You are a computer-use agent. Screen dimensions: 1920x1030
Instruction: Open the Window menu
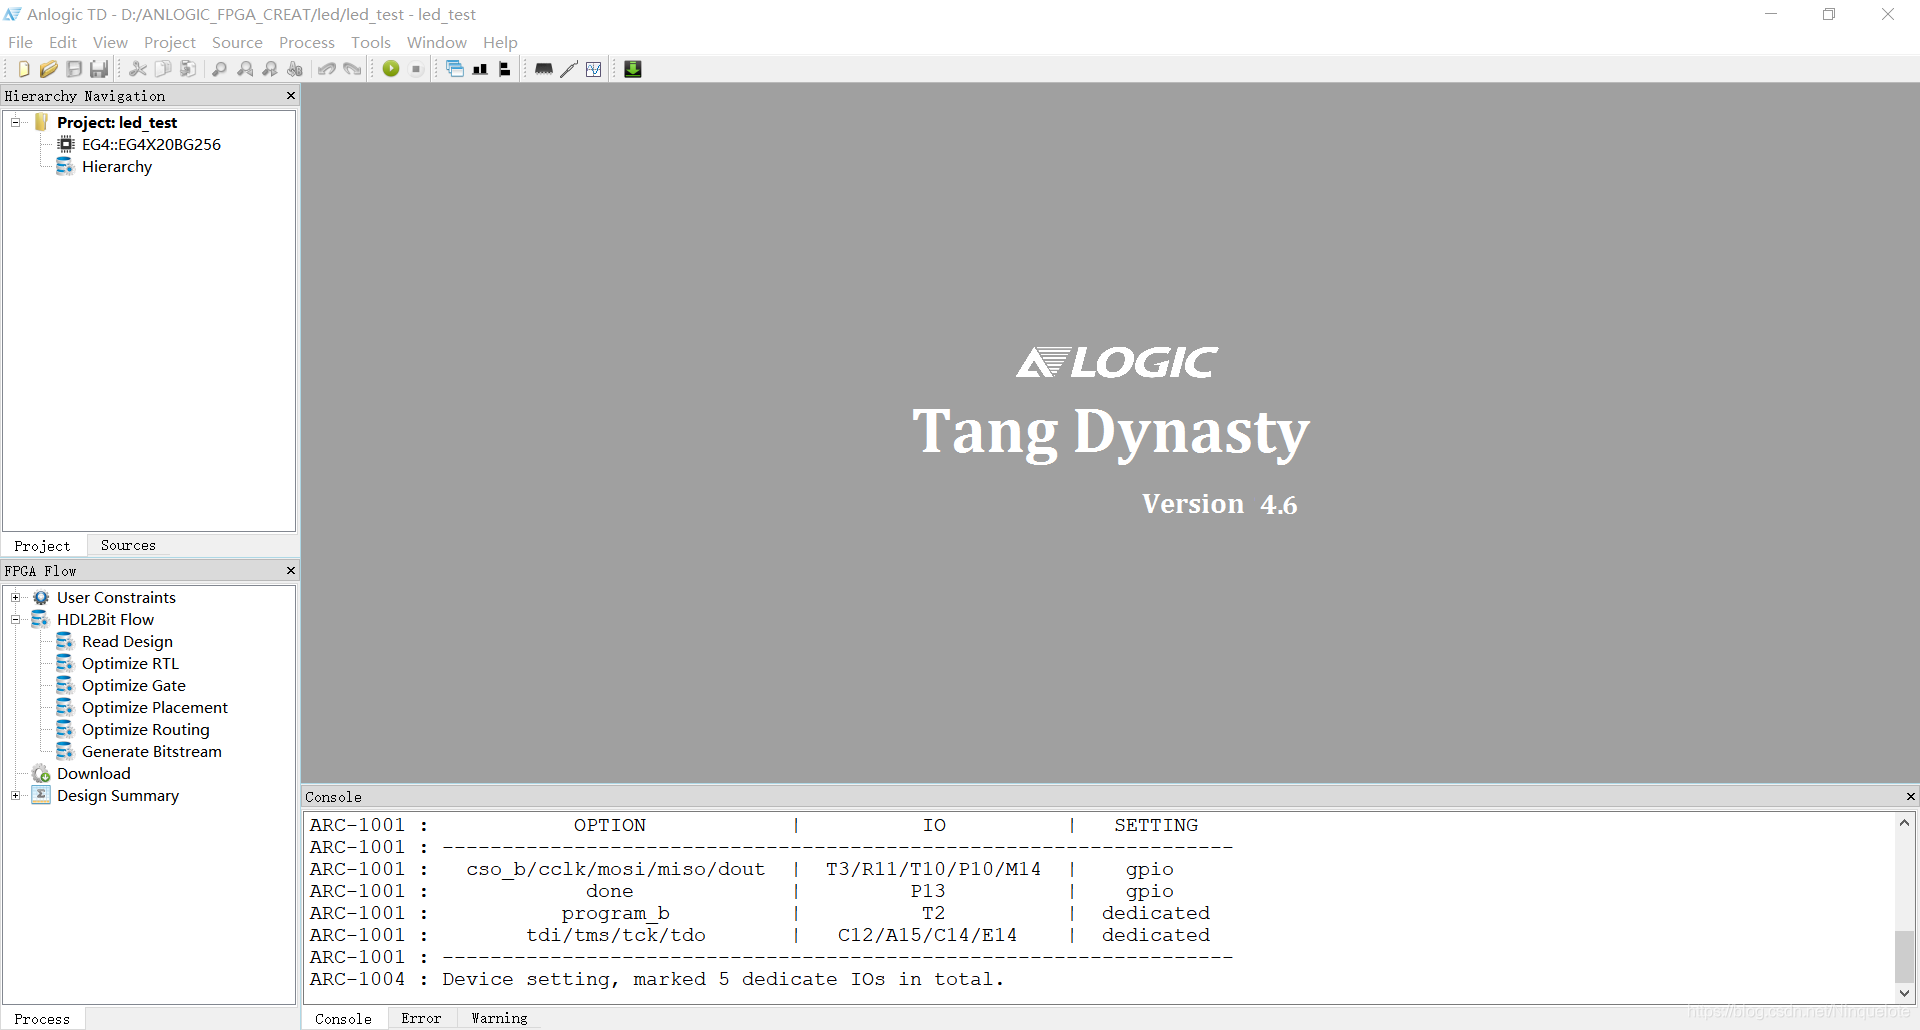pos(437,42)
